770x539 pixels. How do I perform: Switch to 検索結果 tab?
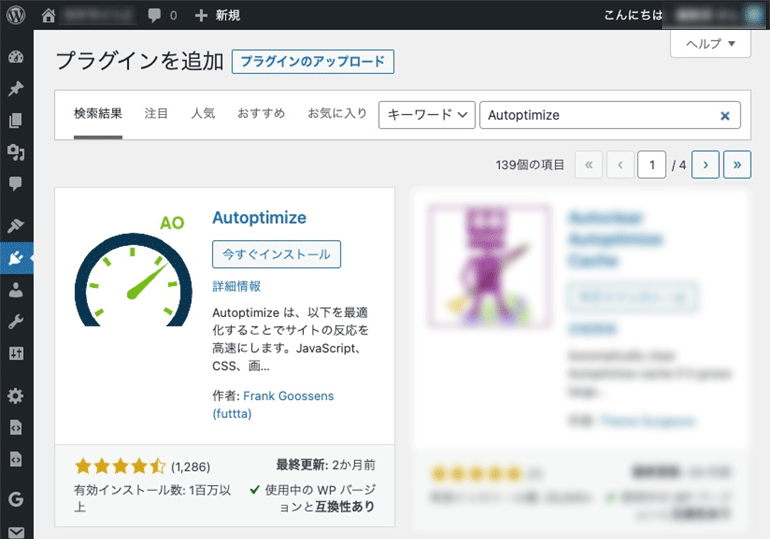(98, 113)
